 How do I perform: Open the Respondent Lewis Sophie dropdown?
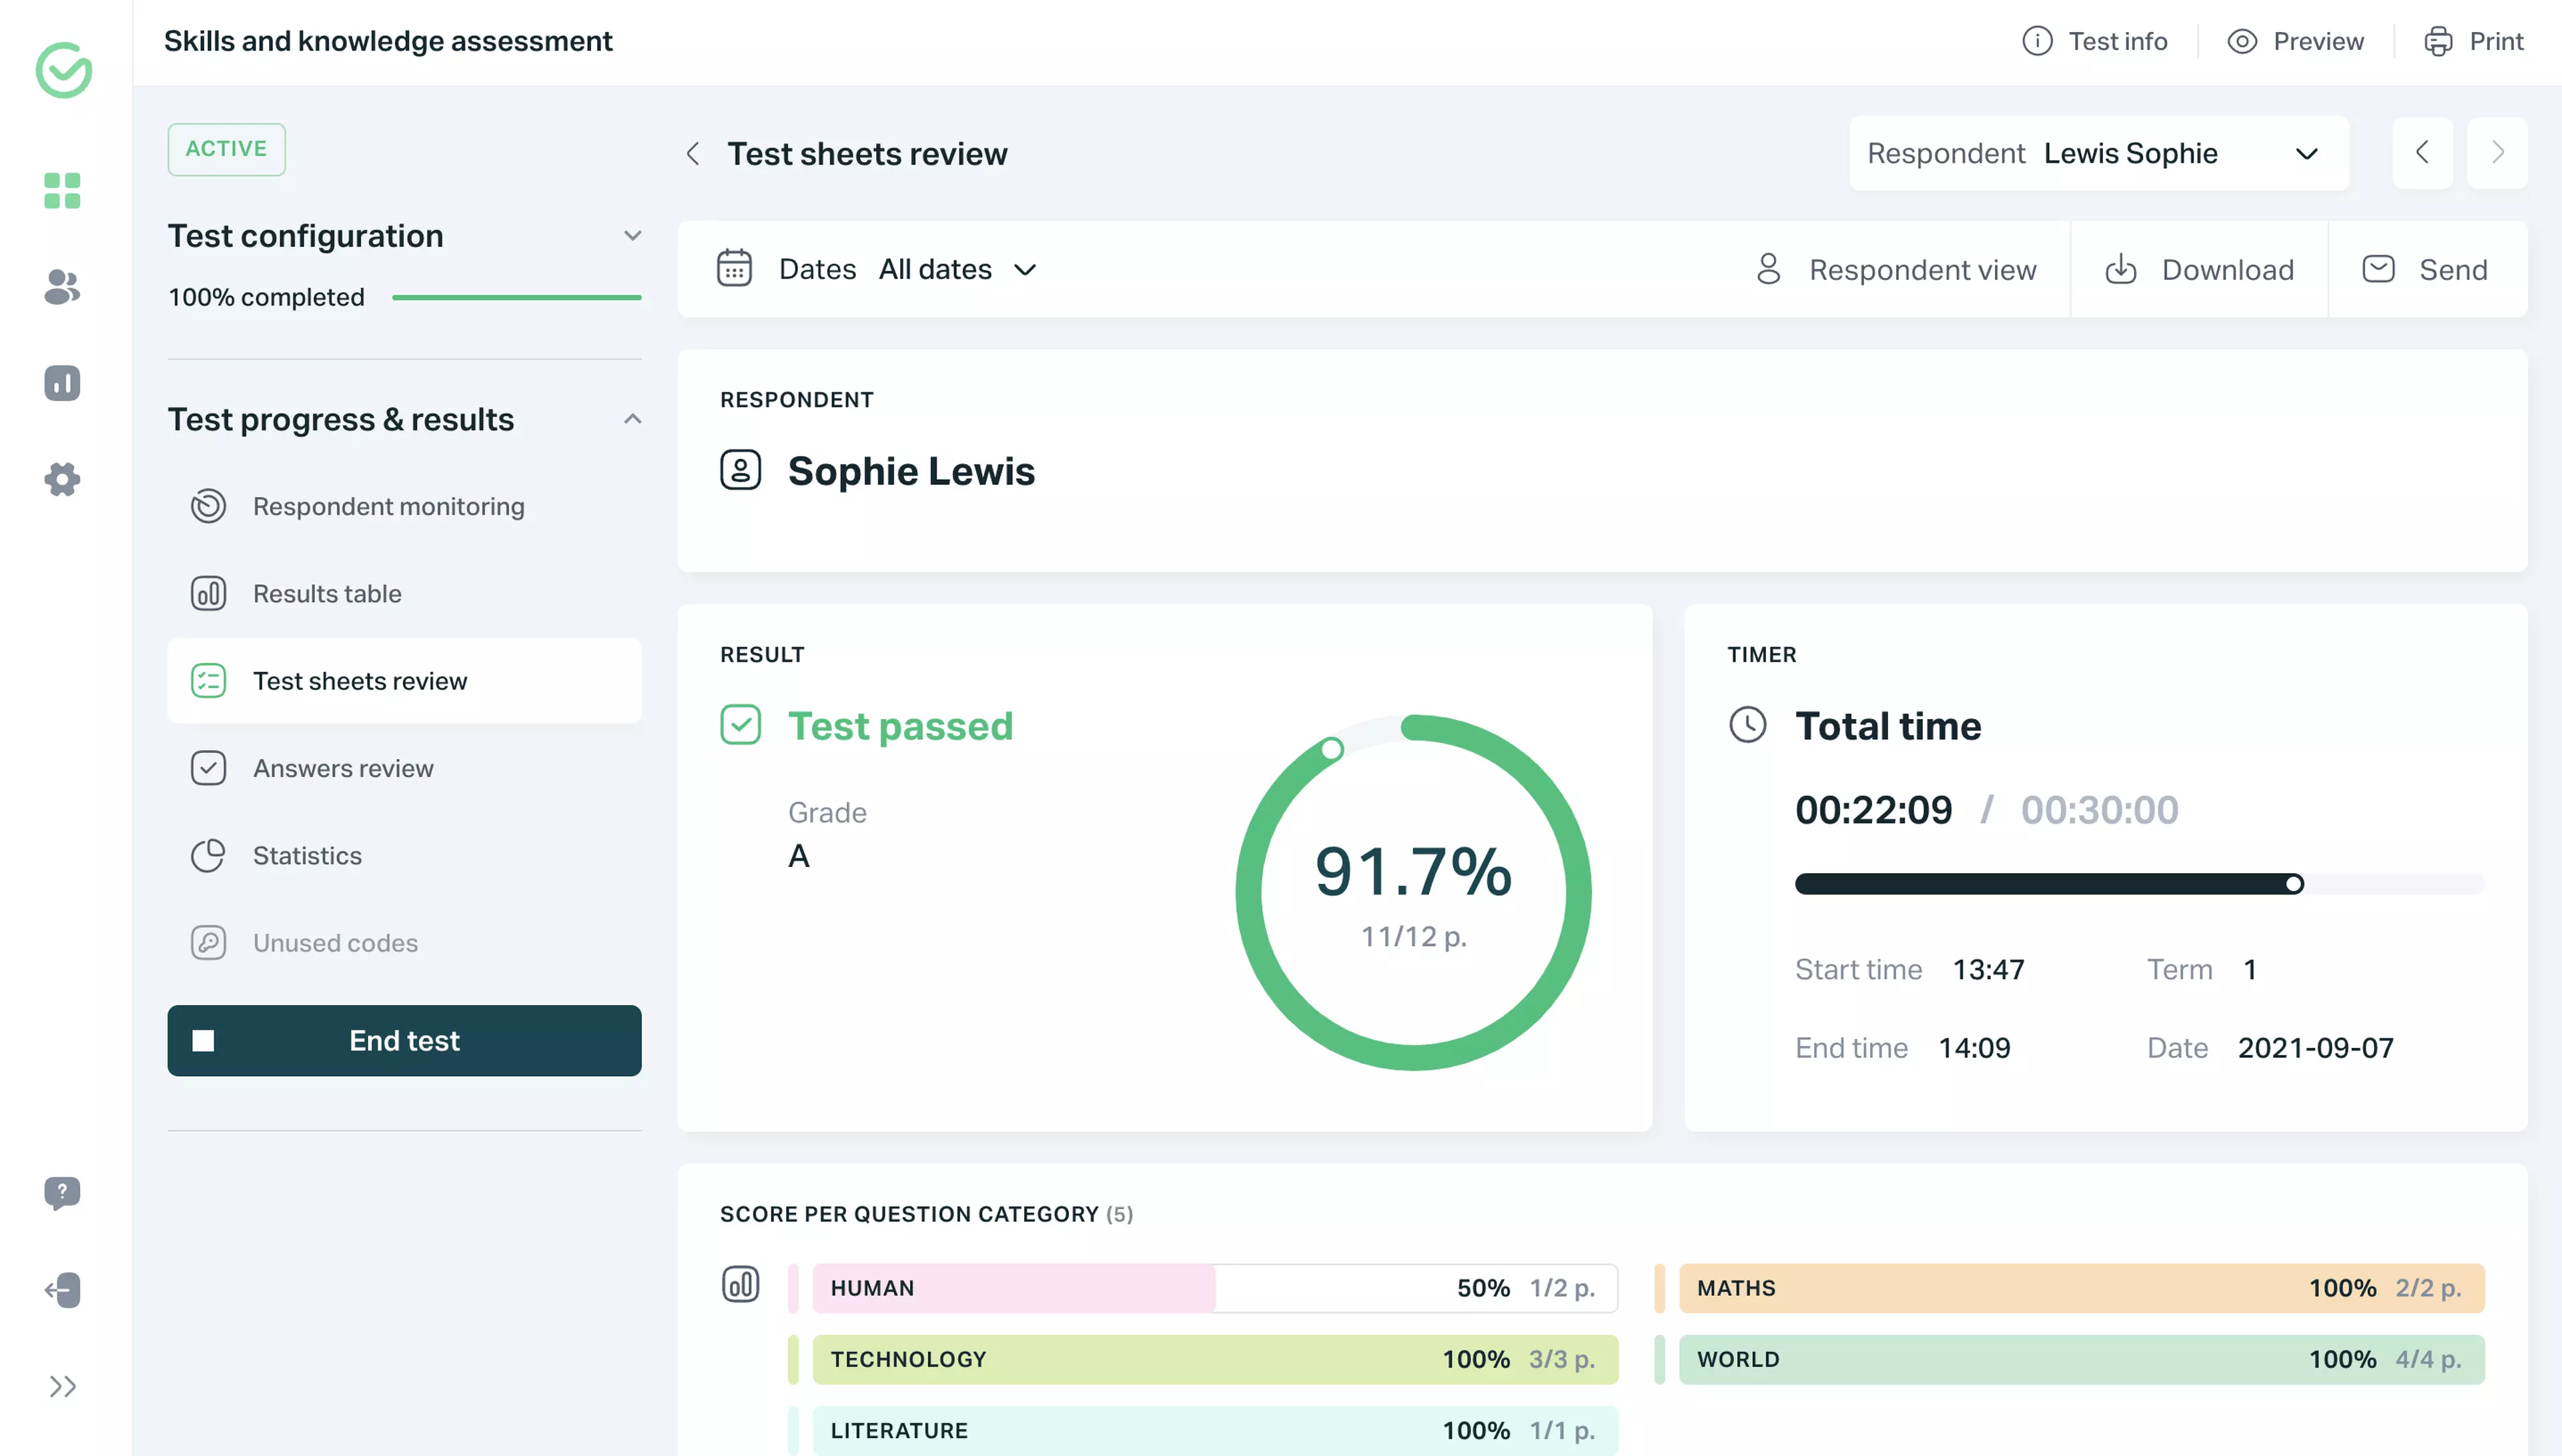[2099, 154]
